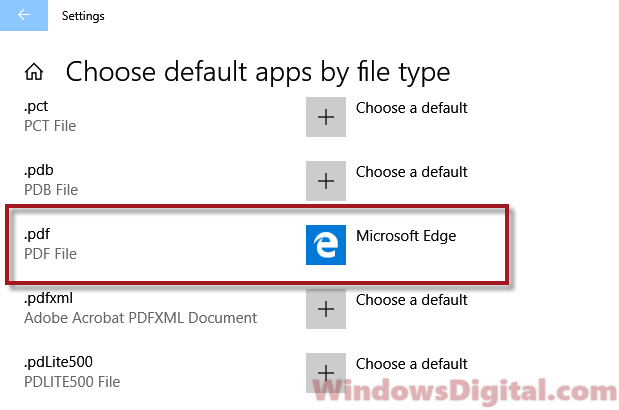Click the 'PDLITE500 File' description
The width and height of the screenshot is (619, 410).
(72, 382)
